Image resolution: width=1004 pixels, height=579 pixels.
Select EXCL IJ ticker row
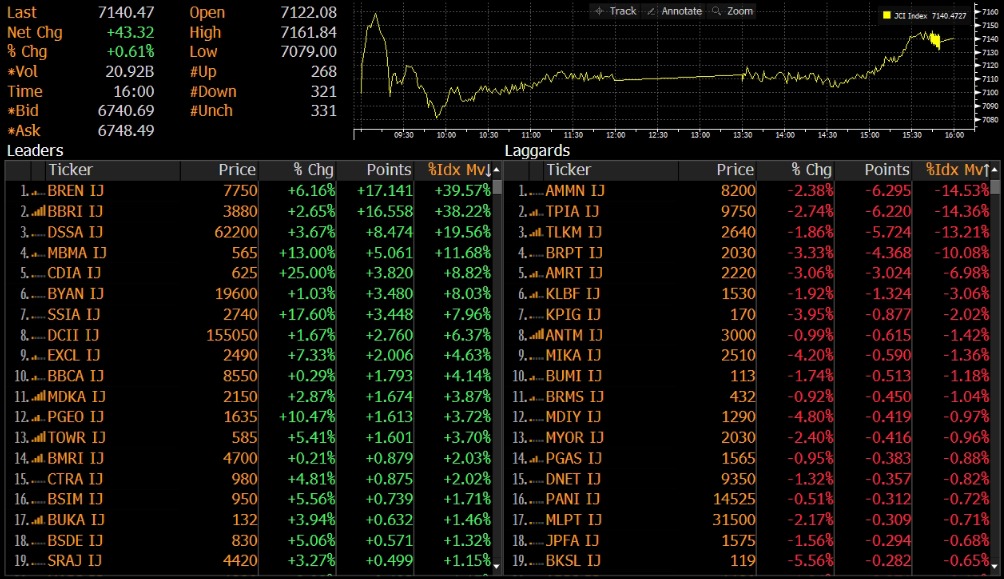click(250, 355)
